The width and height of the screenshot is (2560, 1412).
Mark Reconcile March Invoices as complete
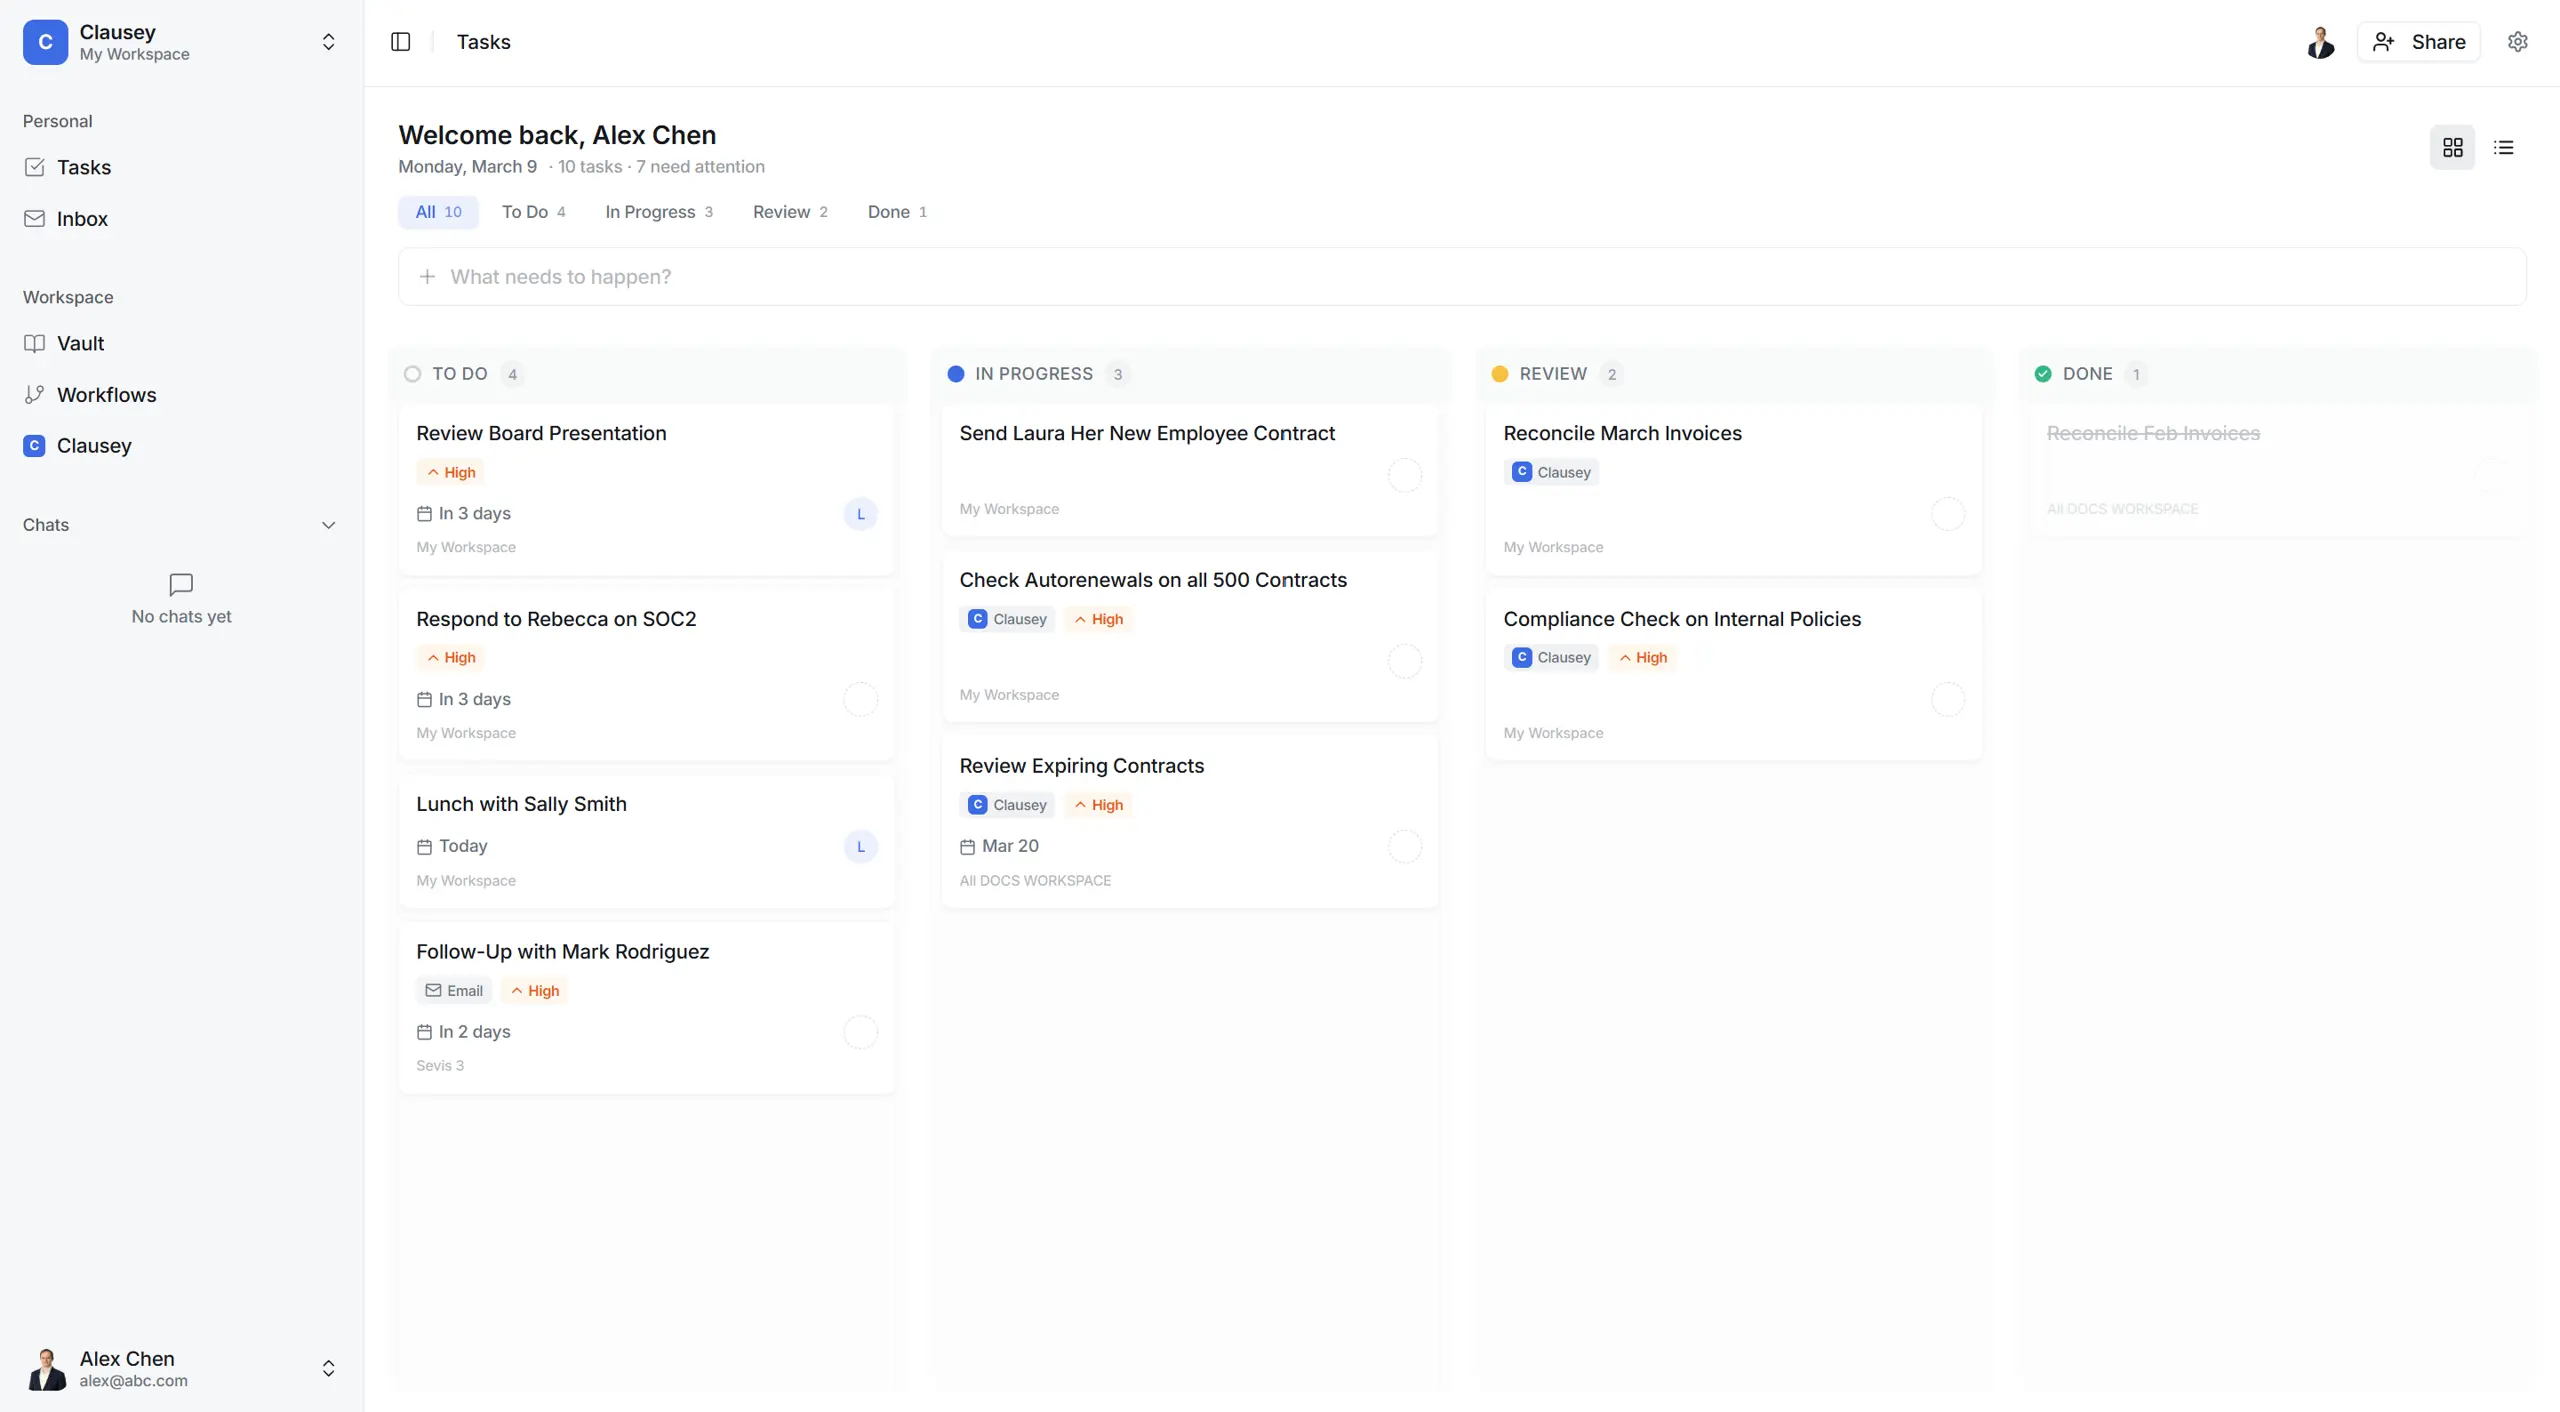(1947, 514)
